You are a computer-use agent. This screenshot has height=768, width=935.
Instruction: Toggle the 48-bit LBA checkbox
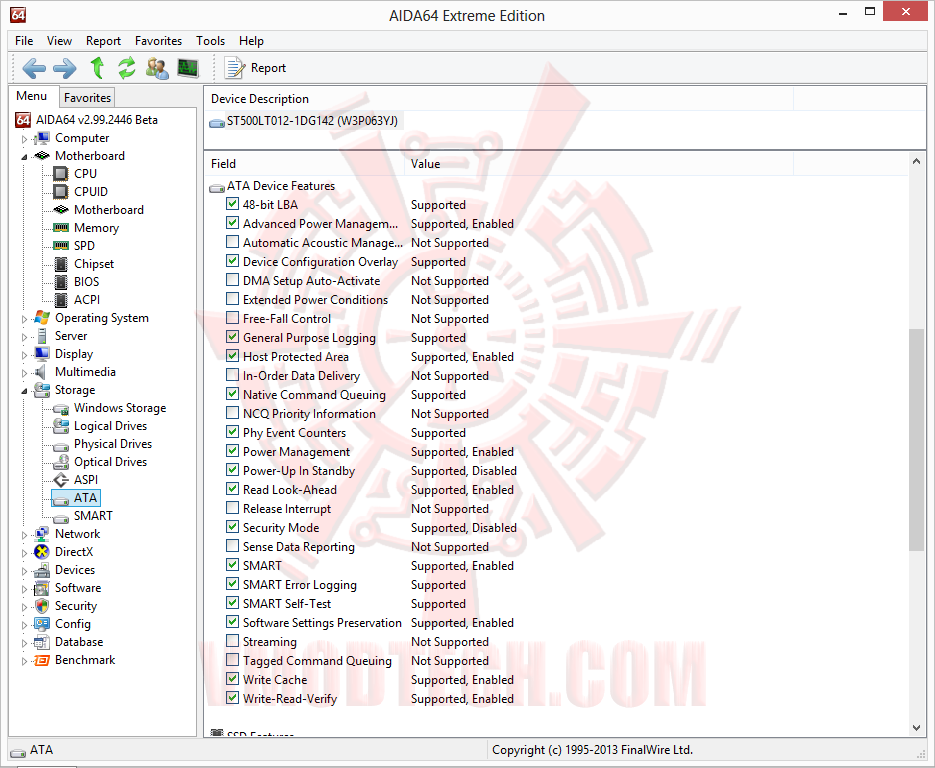pos(233,204)
